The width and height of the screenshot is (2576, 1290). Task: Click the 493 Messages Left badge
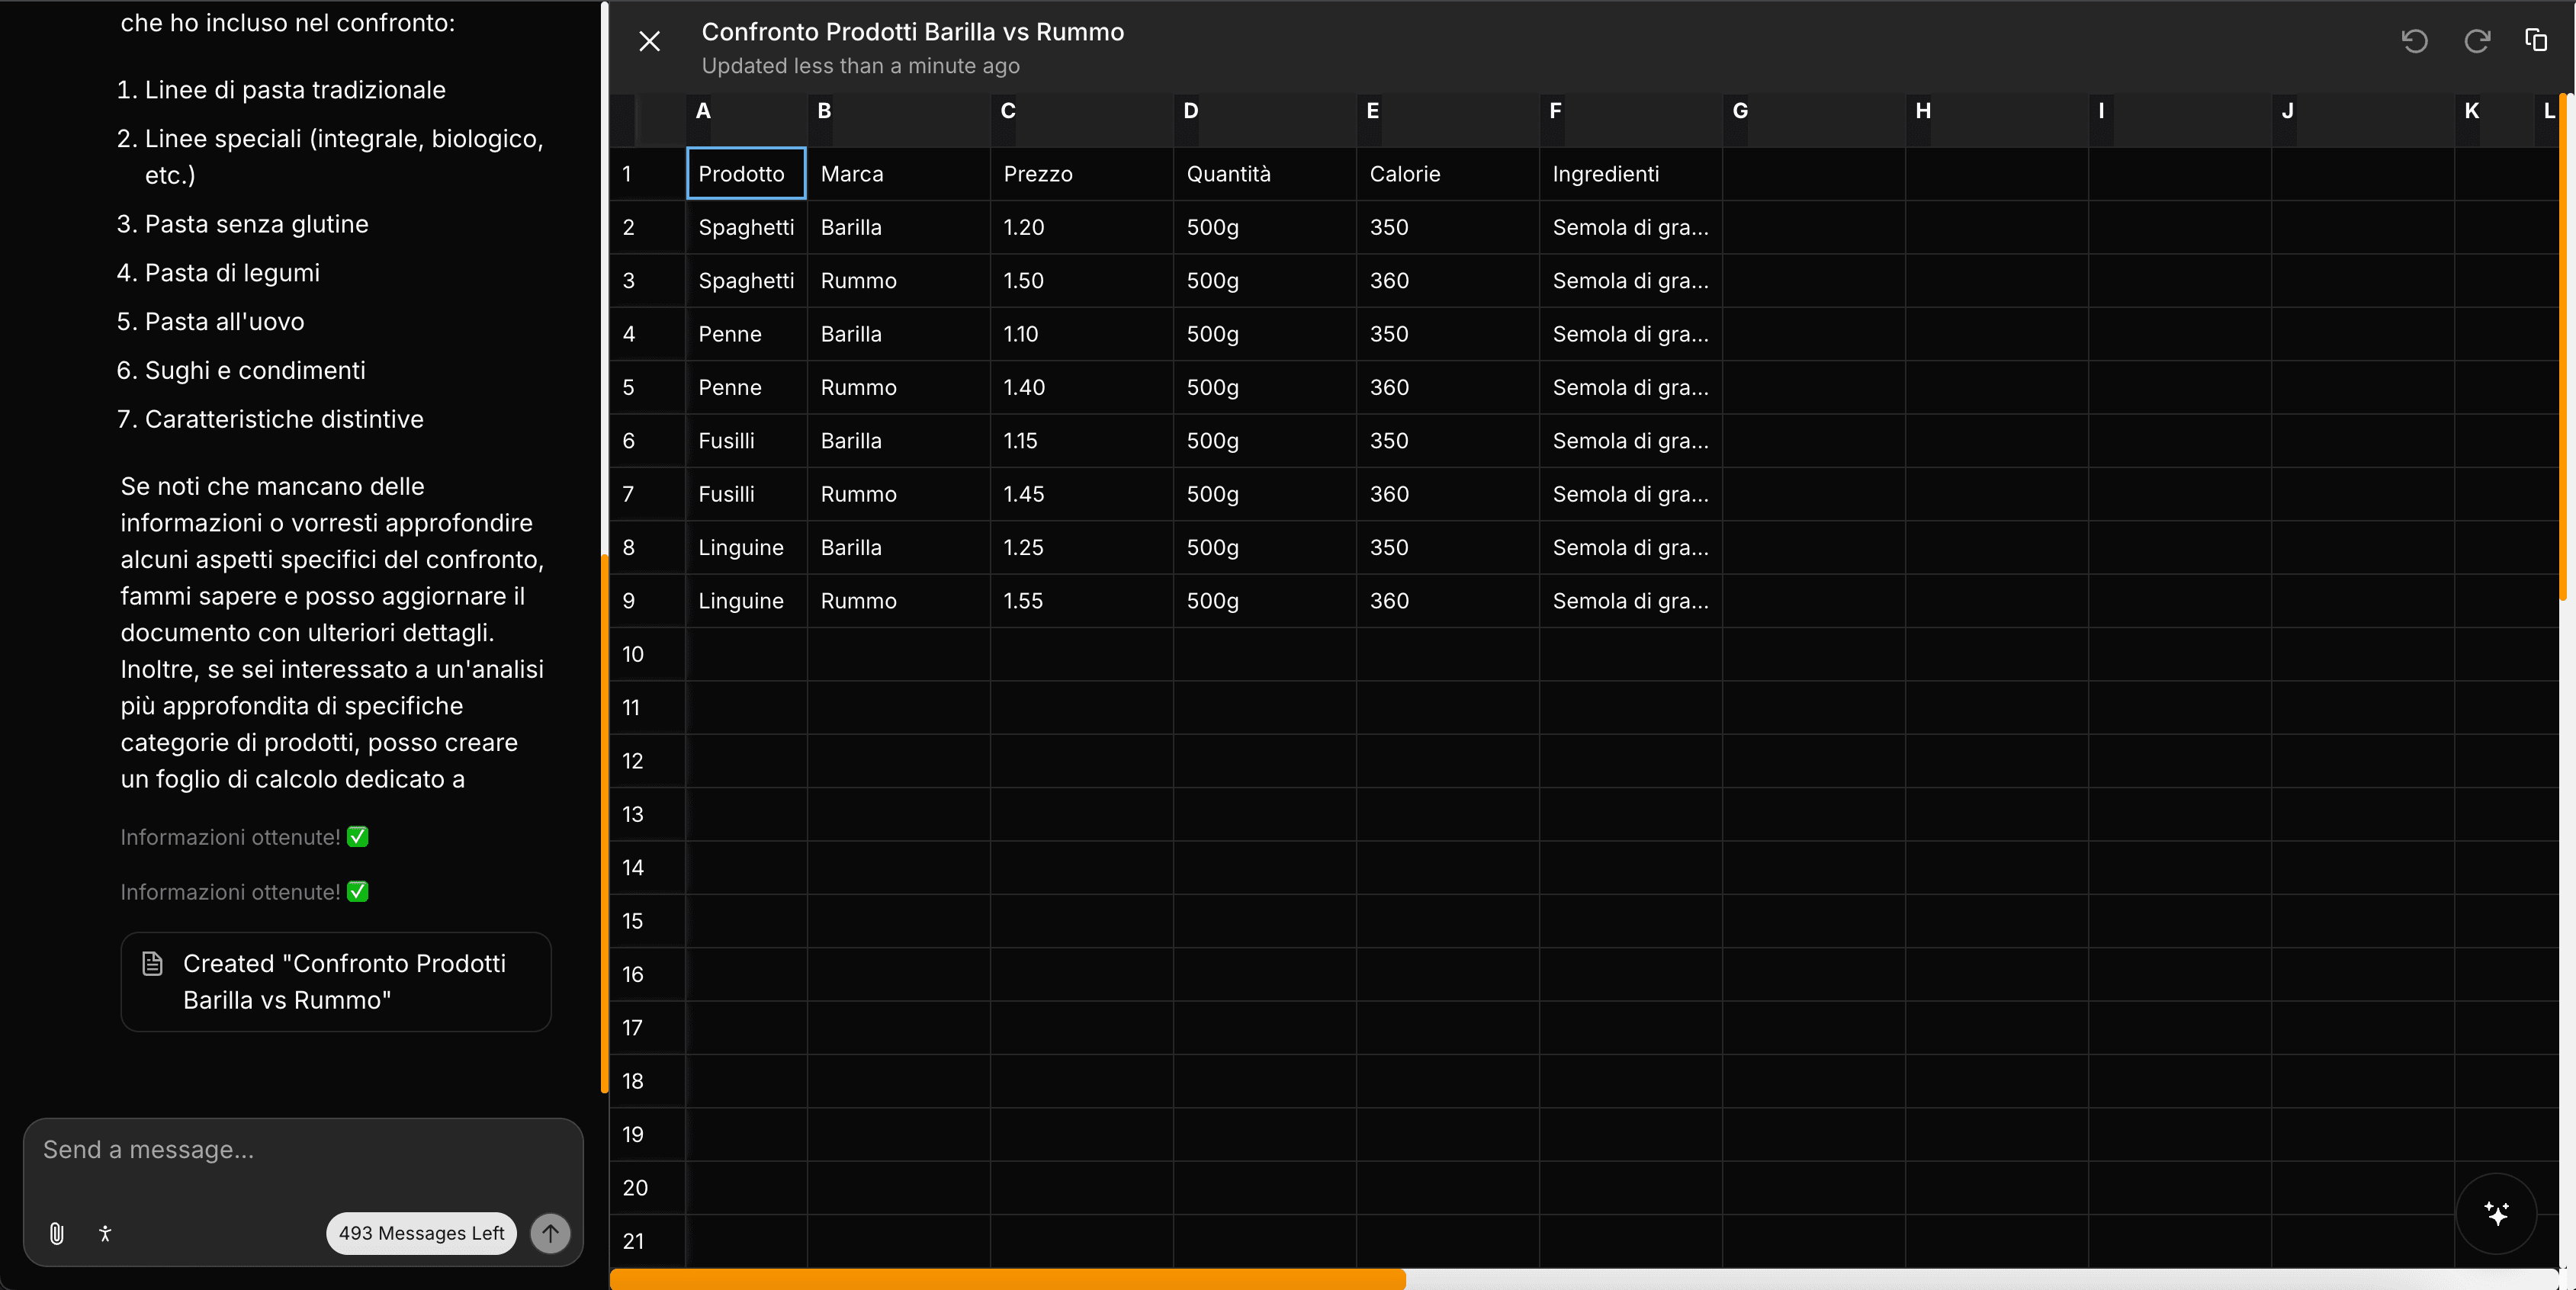point(421,1233)
